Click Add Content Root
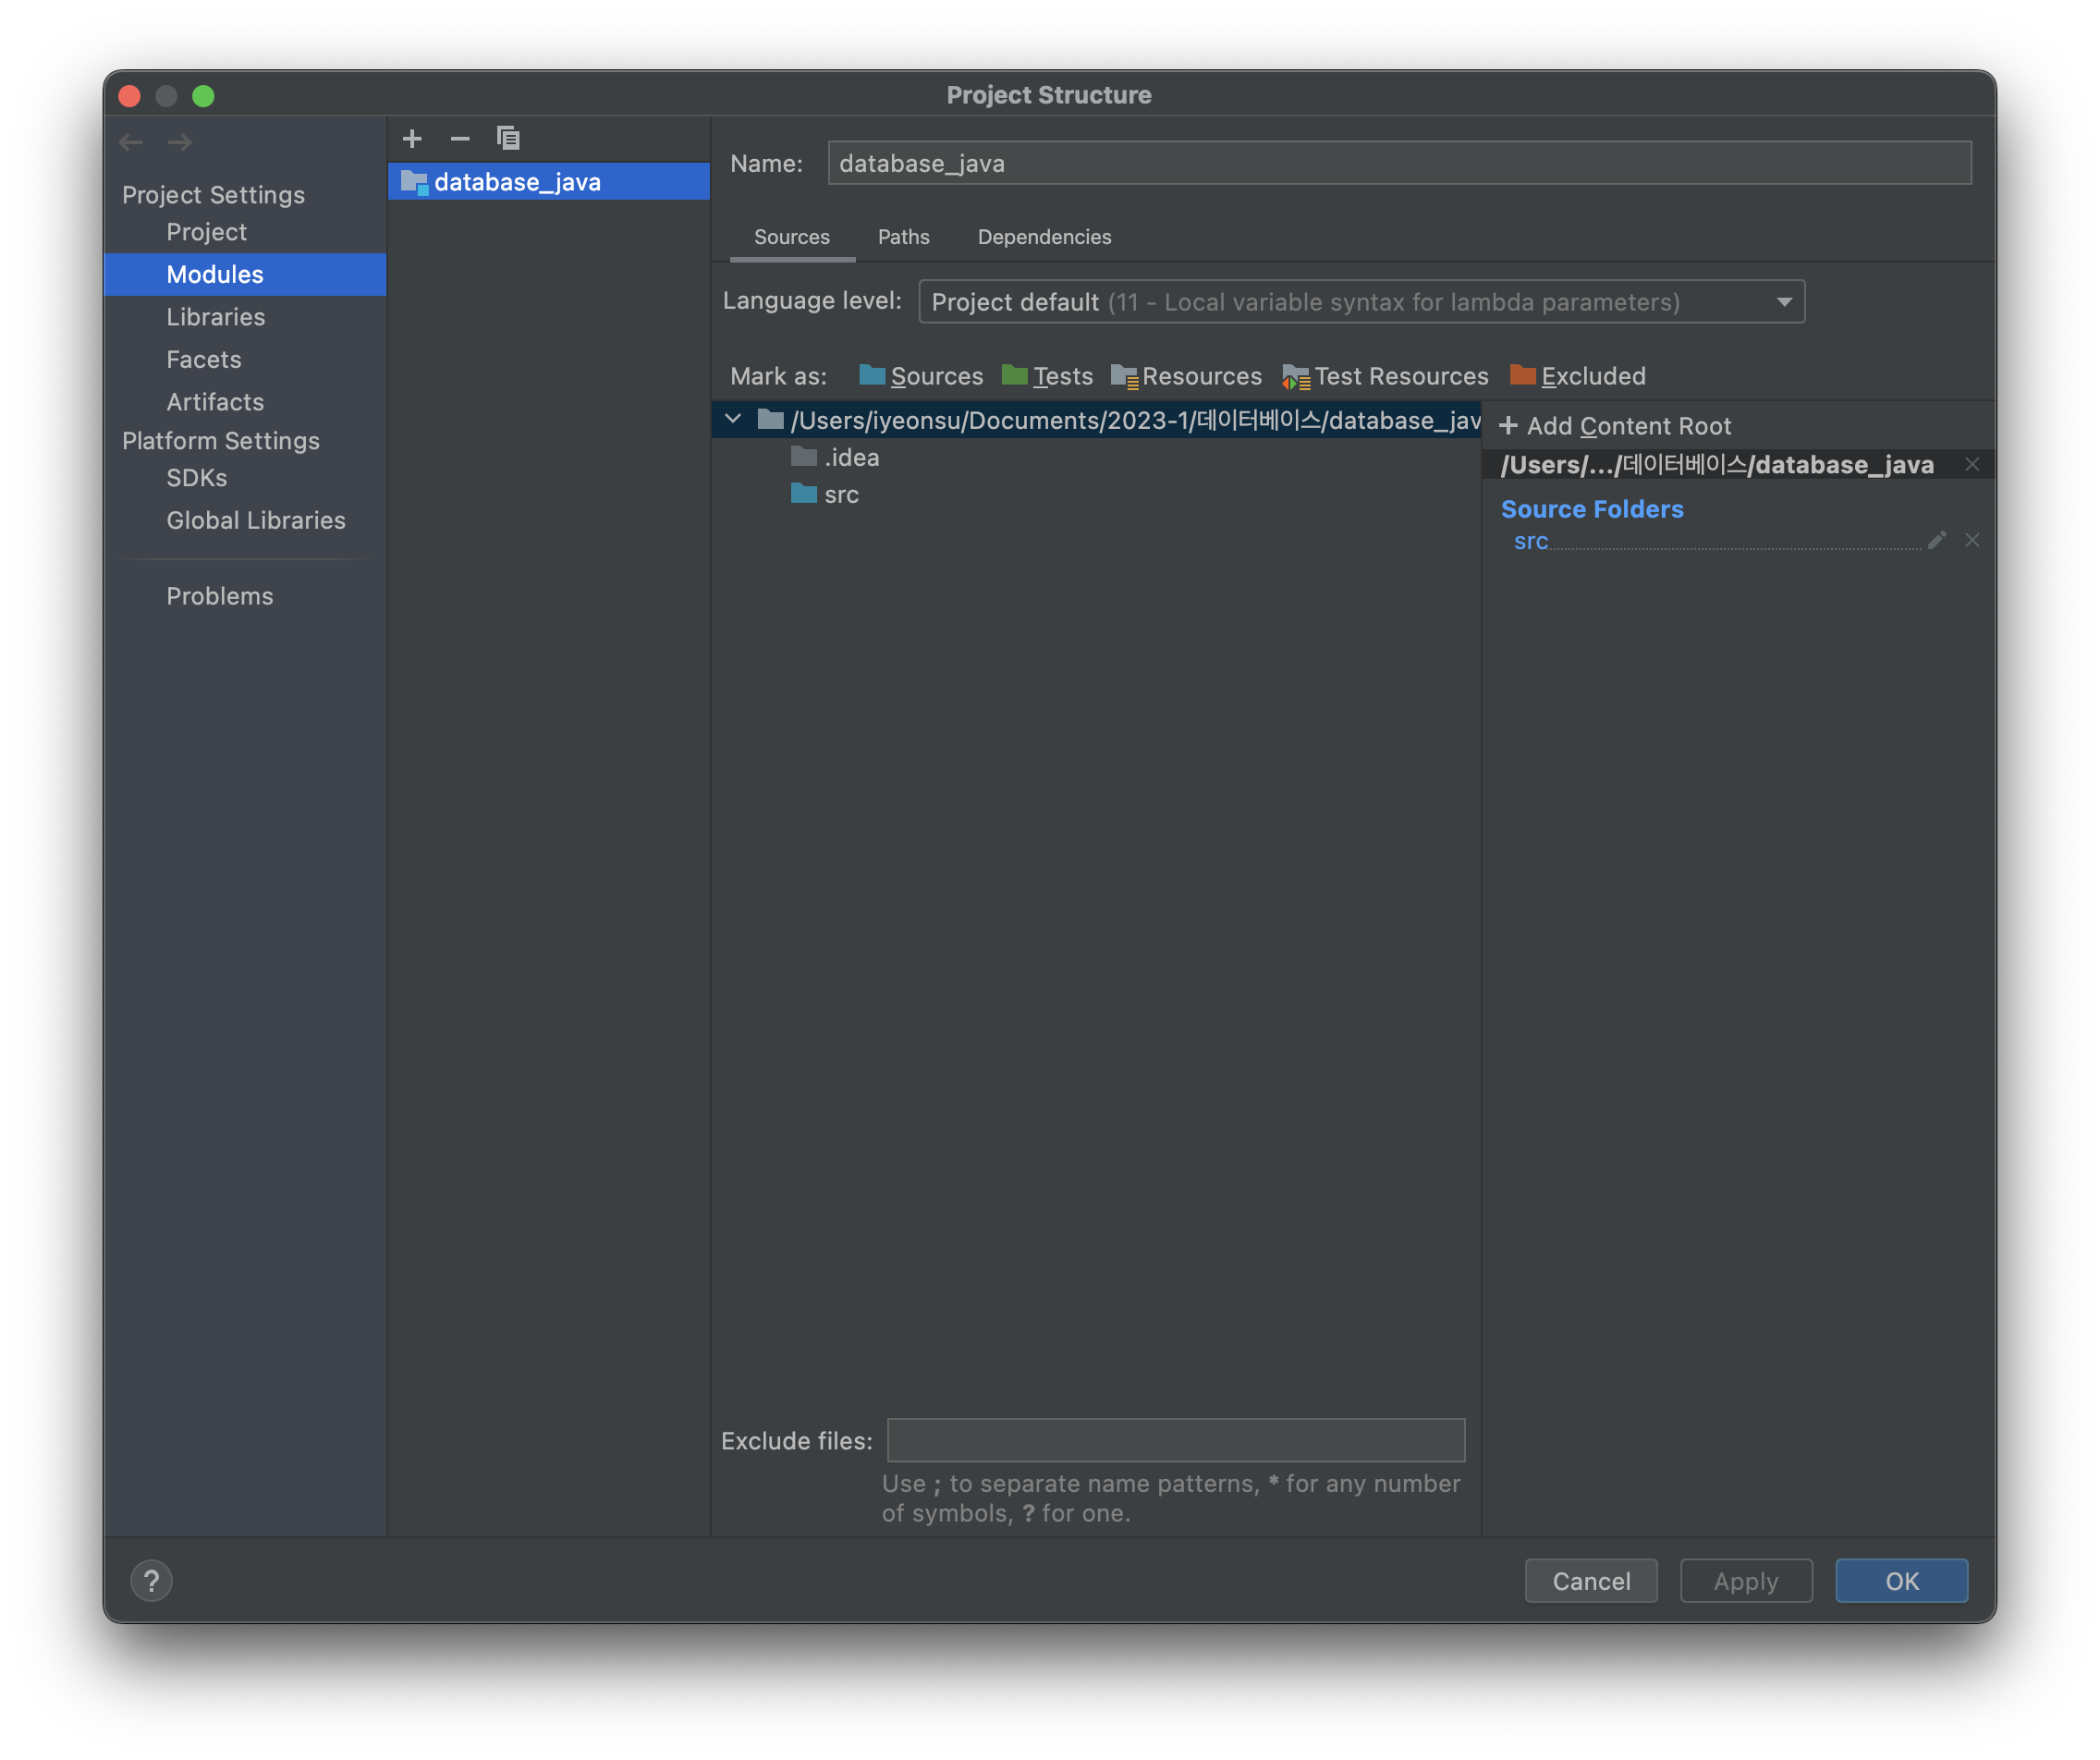 [1615, 426]
